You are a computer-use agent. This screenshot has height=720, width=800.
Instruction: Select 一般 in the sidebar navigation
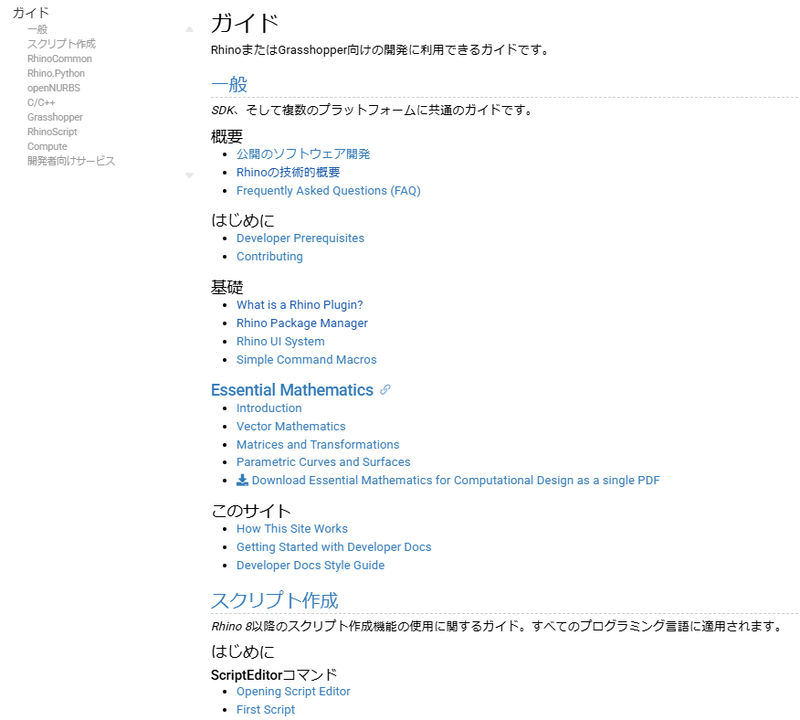point(37,29)
